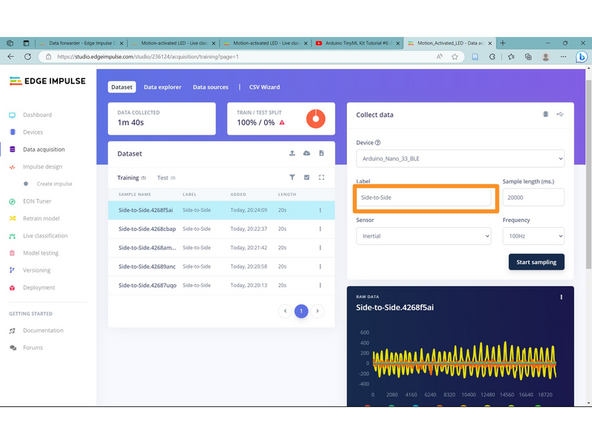This screenshot has width=592, height=444.
Task: Select page 1 in dataset pagination
Action: pos(301,311)
